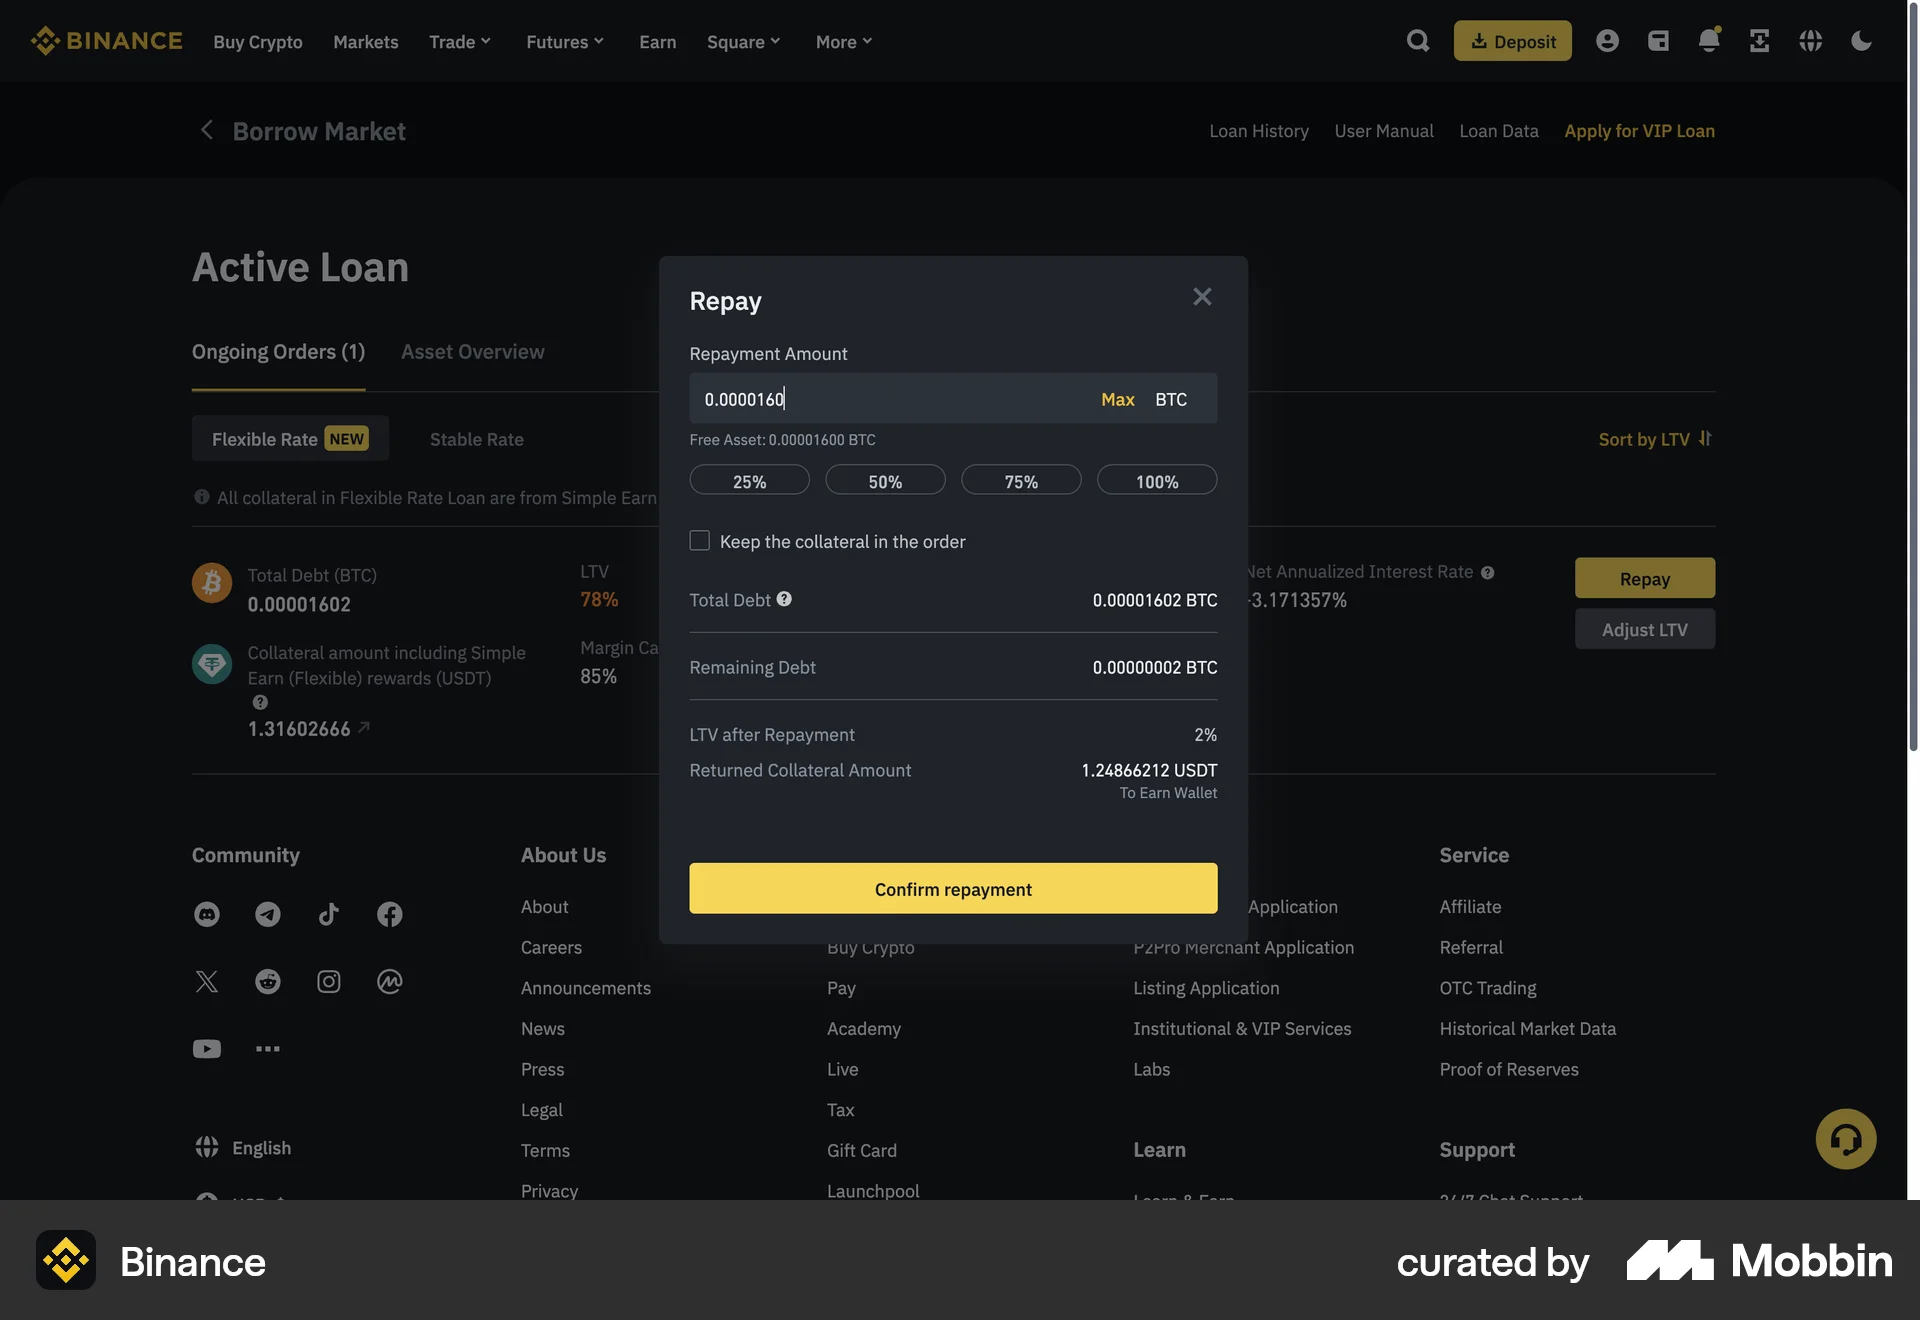
Task: Select the Stable Rate tab
Action: pyautogui.click(x=476, y=439)
